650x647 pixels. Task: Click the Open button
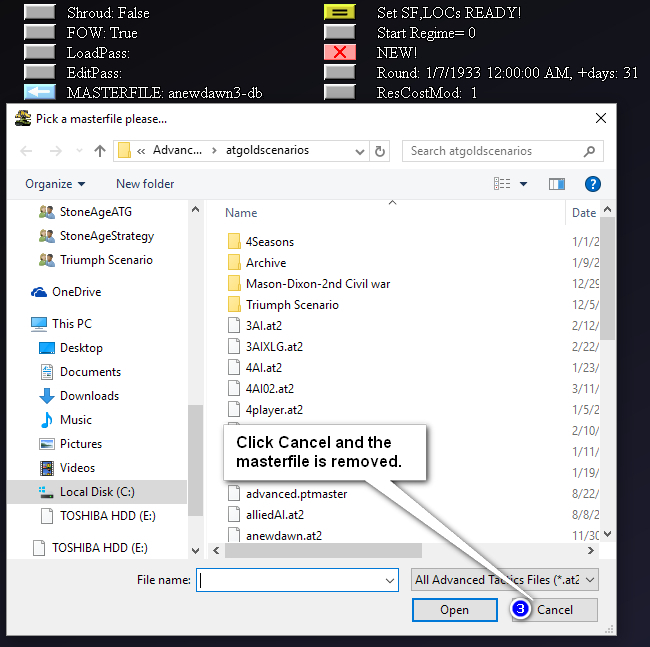coord(454,610)
